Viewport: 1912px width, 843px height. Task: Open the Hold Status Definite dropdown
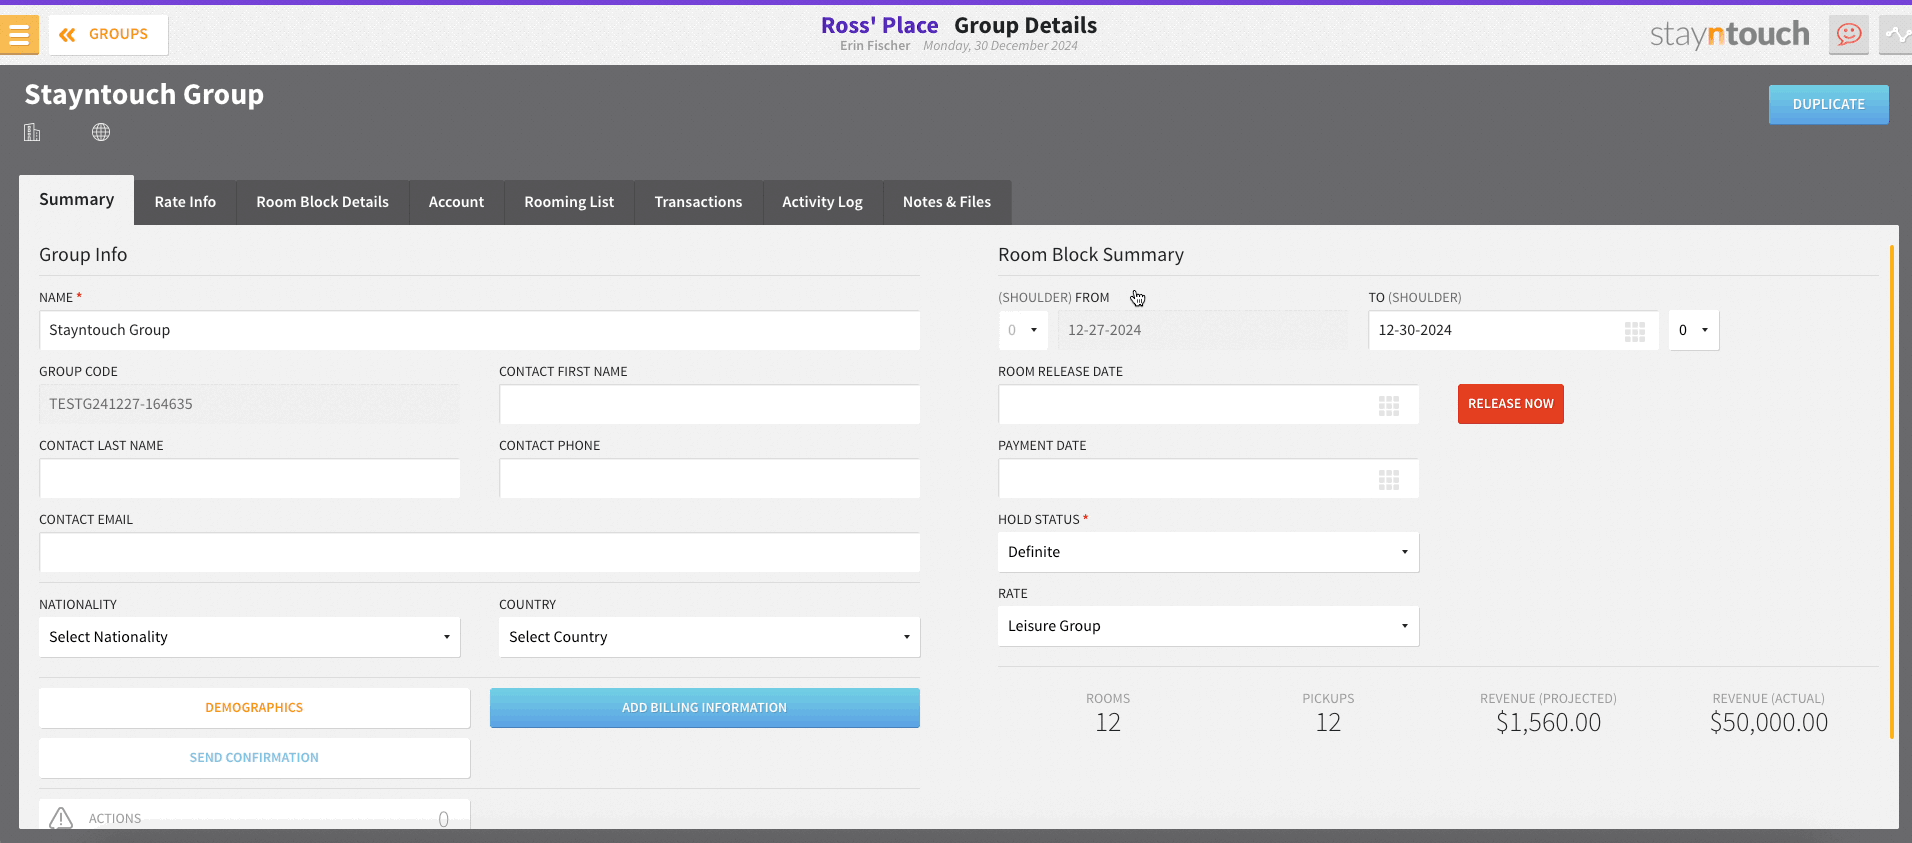tap(1208, 552)
